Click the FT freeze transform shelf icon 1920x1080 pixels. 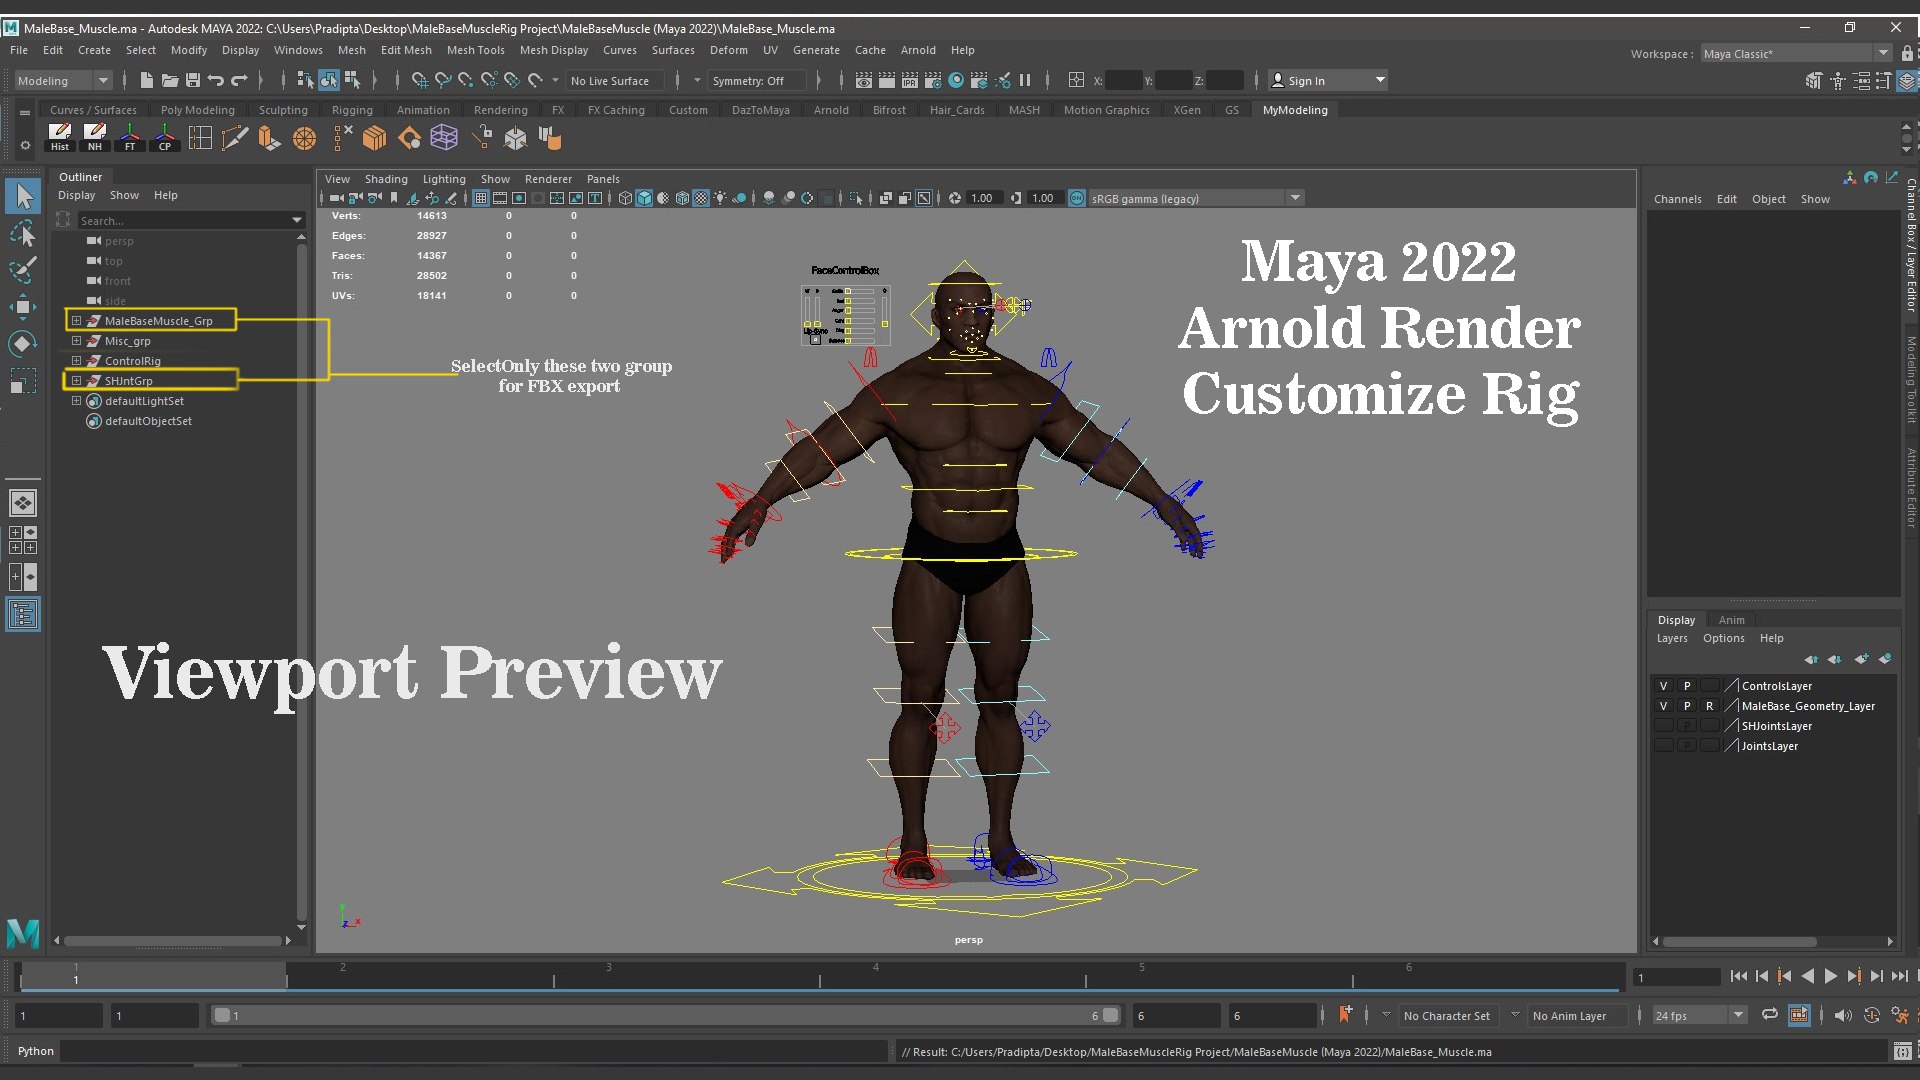coord(130,137)
